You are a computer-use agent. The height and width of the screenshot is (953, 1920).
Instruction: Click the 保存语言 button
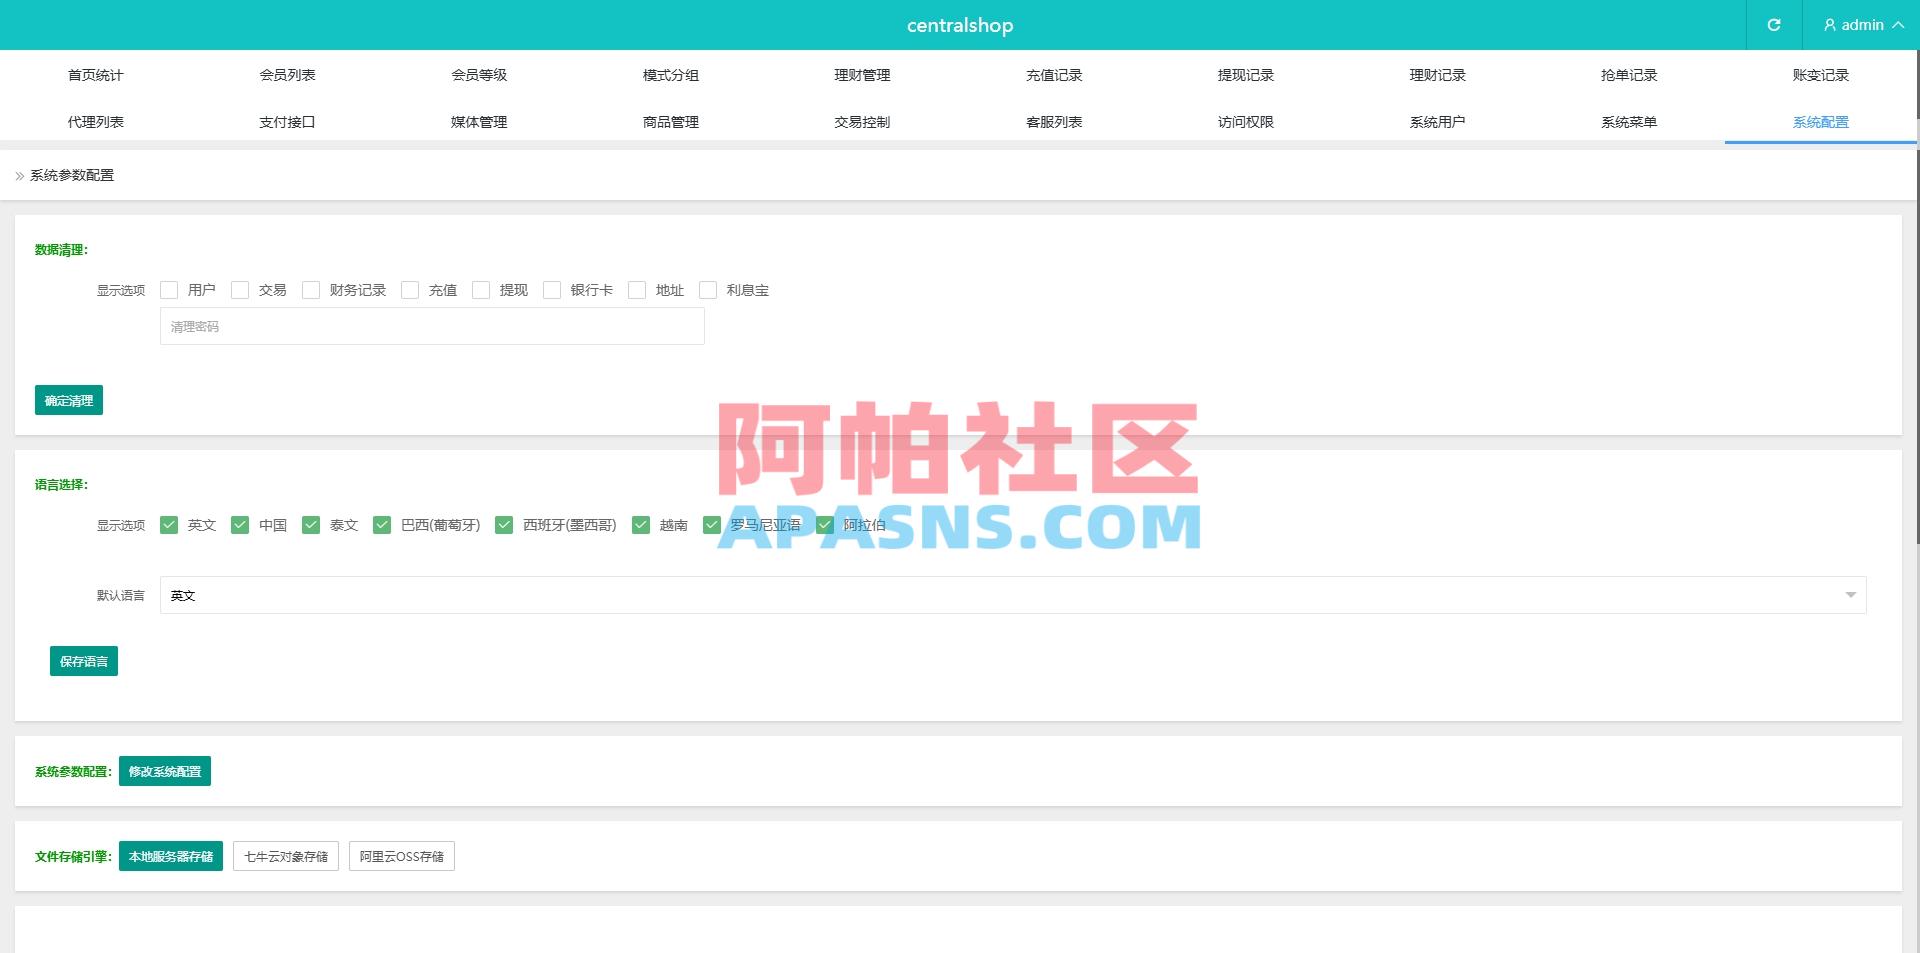(84, 660)
